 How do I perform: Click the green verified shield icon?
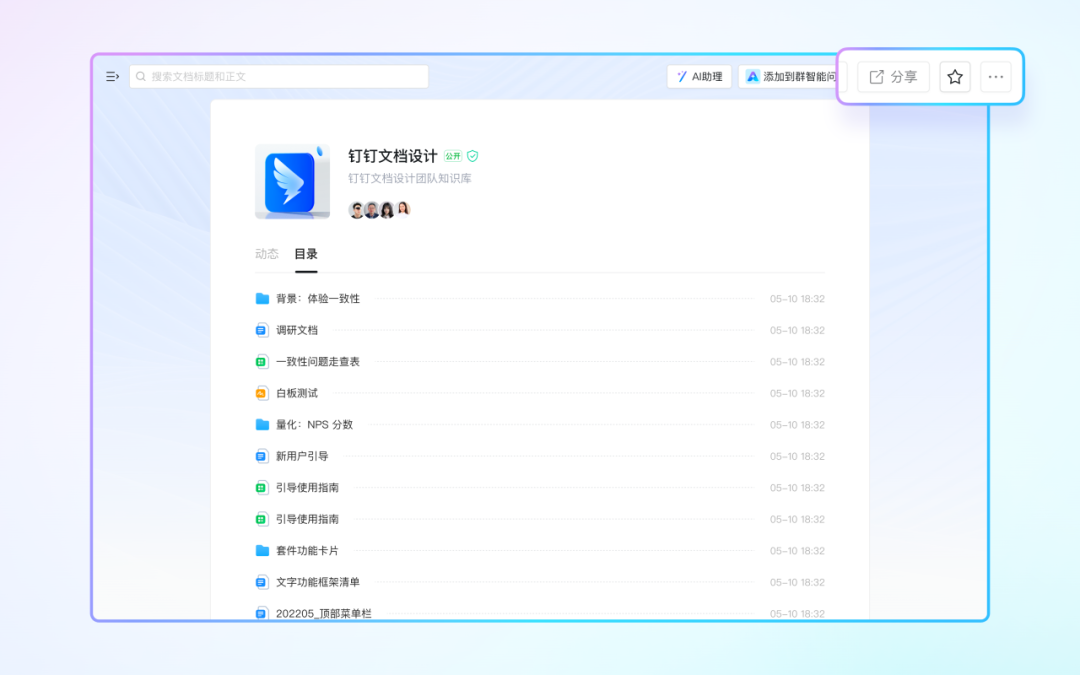(473, 156)
